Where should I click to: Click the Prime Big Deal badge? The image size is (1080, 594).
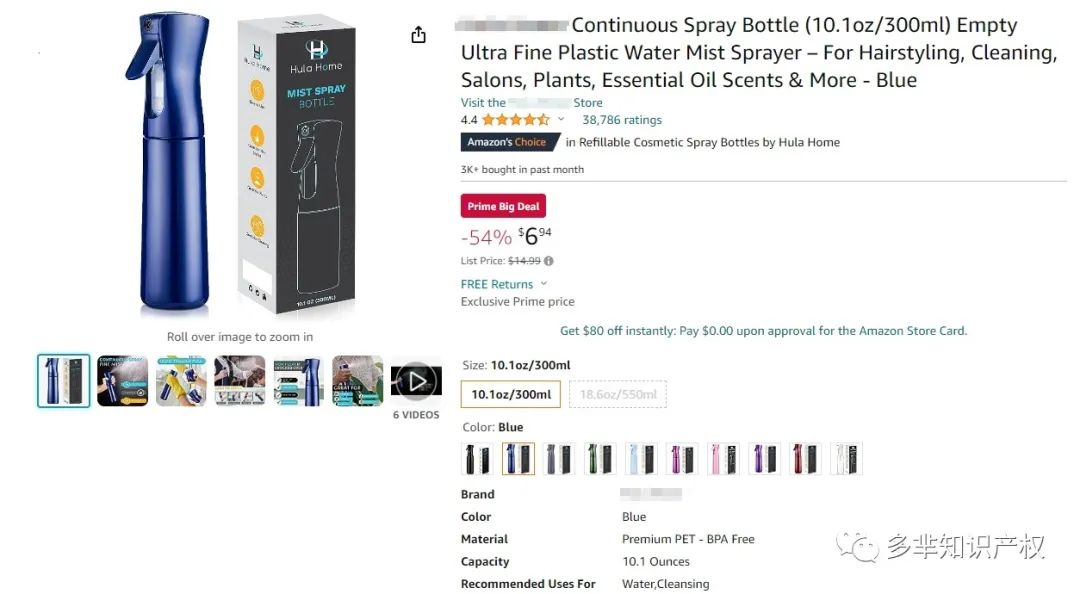pyautogui.click(x=503, y=206)
